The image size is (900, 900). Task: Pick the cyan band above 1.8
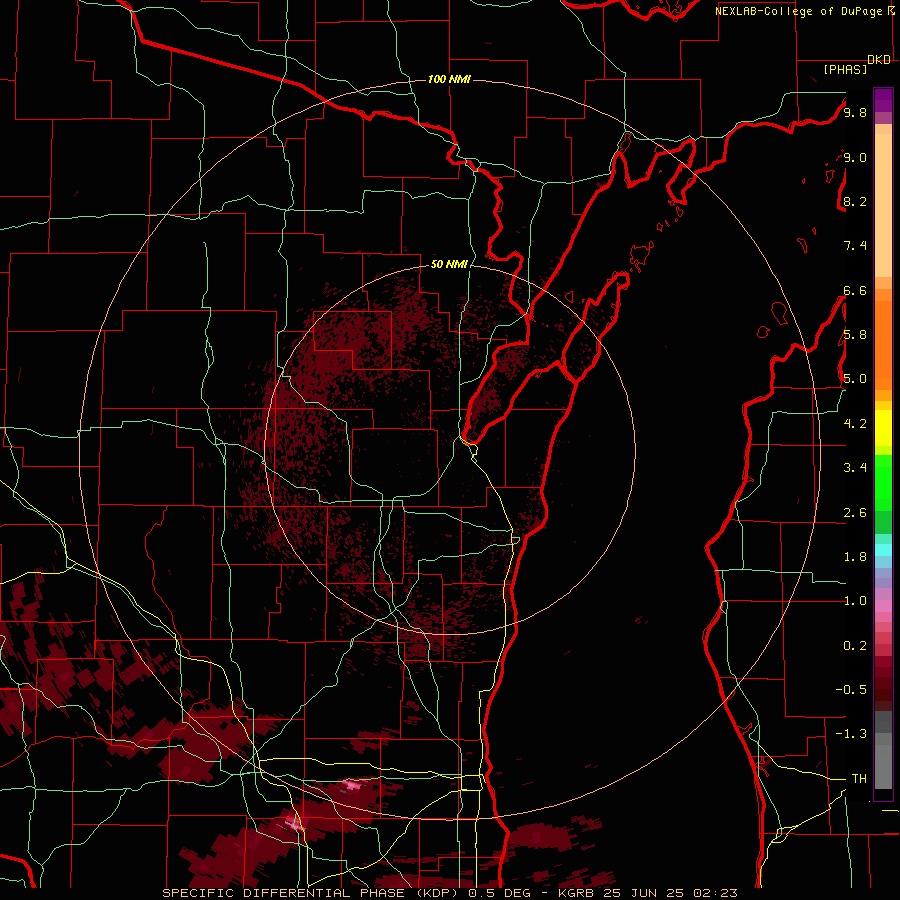pyautogui.click(x=883, y=550)
